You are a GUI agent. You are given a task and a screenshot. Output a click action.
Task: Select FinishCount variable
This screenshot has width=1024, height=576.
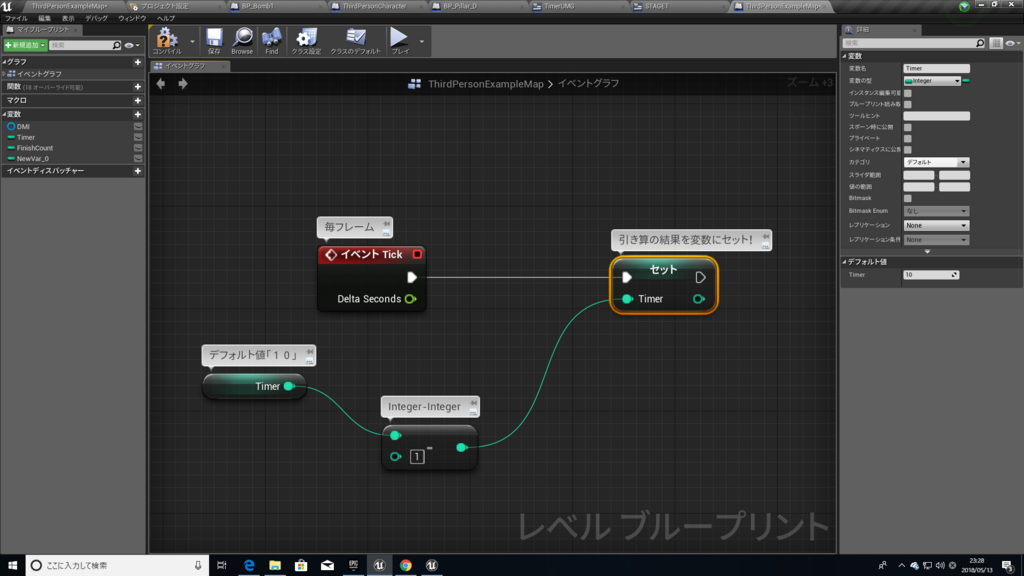coord(35,148)
